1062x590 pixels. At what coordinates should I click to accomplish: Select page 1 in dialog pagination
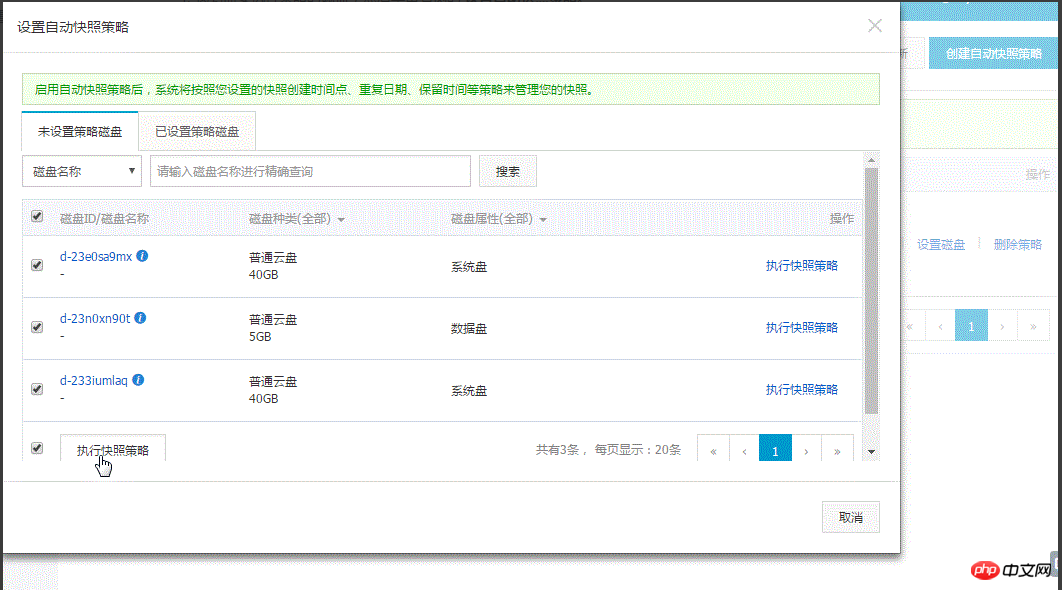pyautogui.click(x=776, y=450)
